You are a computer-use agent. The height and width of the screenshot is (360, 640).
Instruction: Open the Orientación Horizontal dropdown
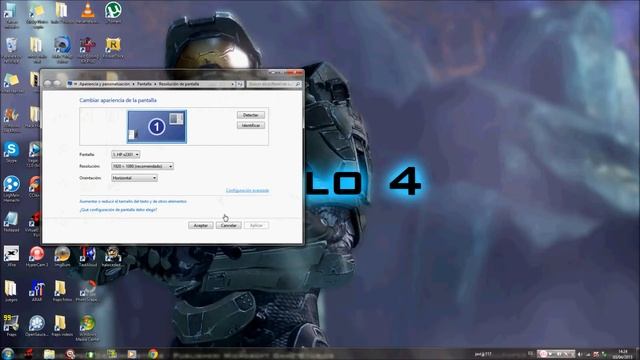click(x=134, y=178)
